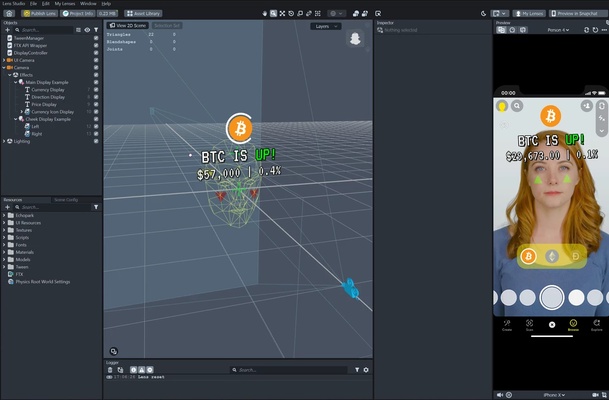Click the Logger copy icon
Screen dimensions: 609x400
click(x=120, y=370)
